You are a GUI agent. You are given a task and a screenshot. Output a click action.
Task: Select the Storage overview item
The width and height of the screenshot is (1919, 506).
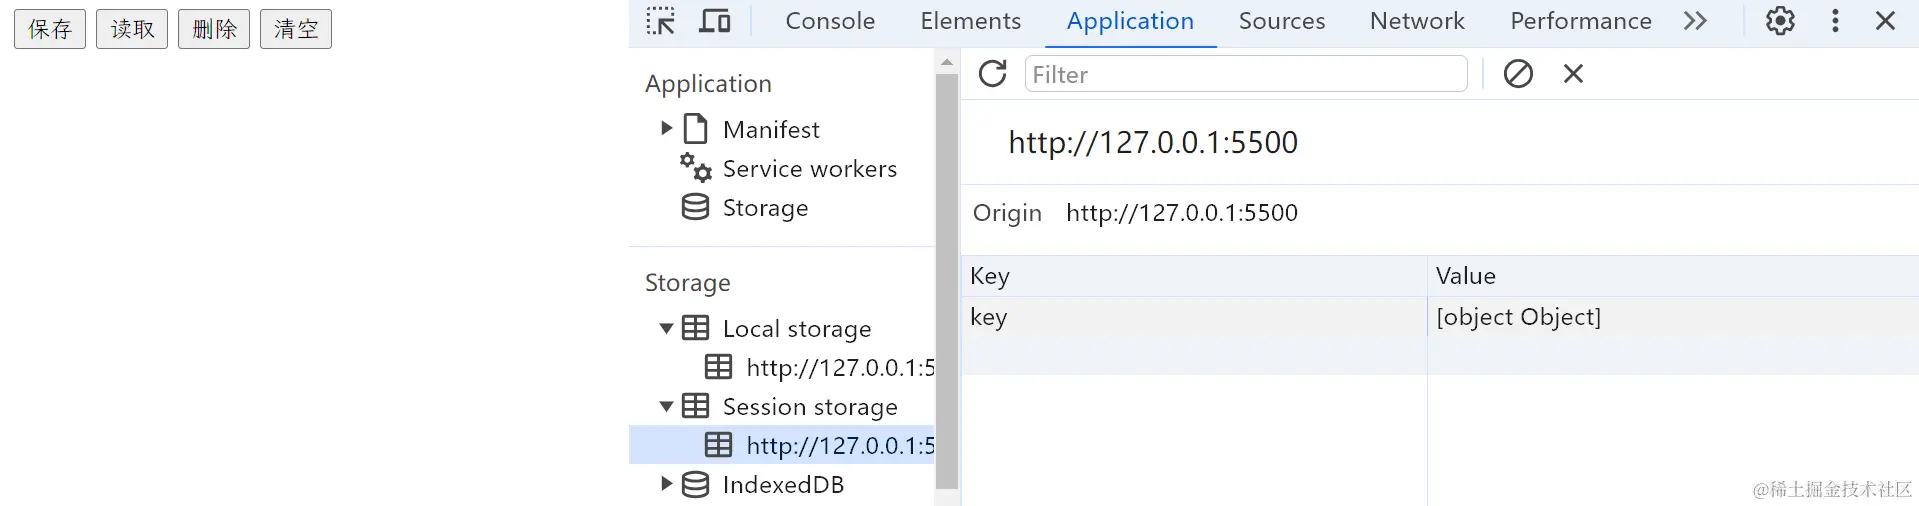(x=765, y=208)
